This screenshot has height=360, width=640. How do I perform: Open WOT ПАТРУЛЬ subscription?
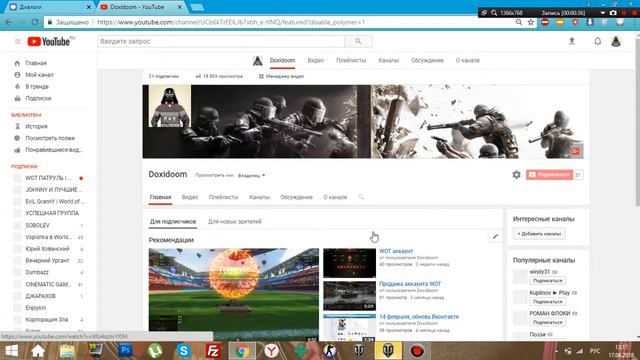(x=49, y=178)
